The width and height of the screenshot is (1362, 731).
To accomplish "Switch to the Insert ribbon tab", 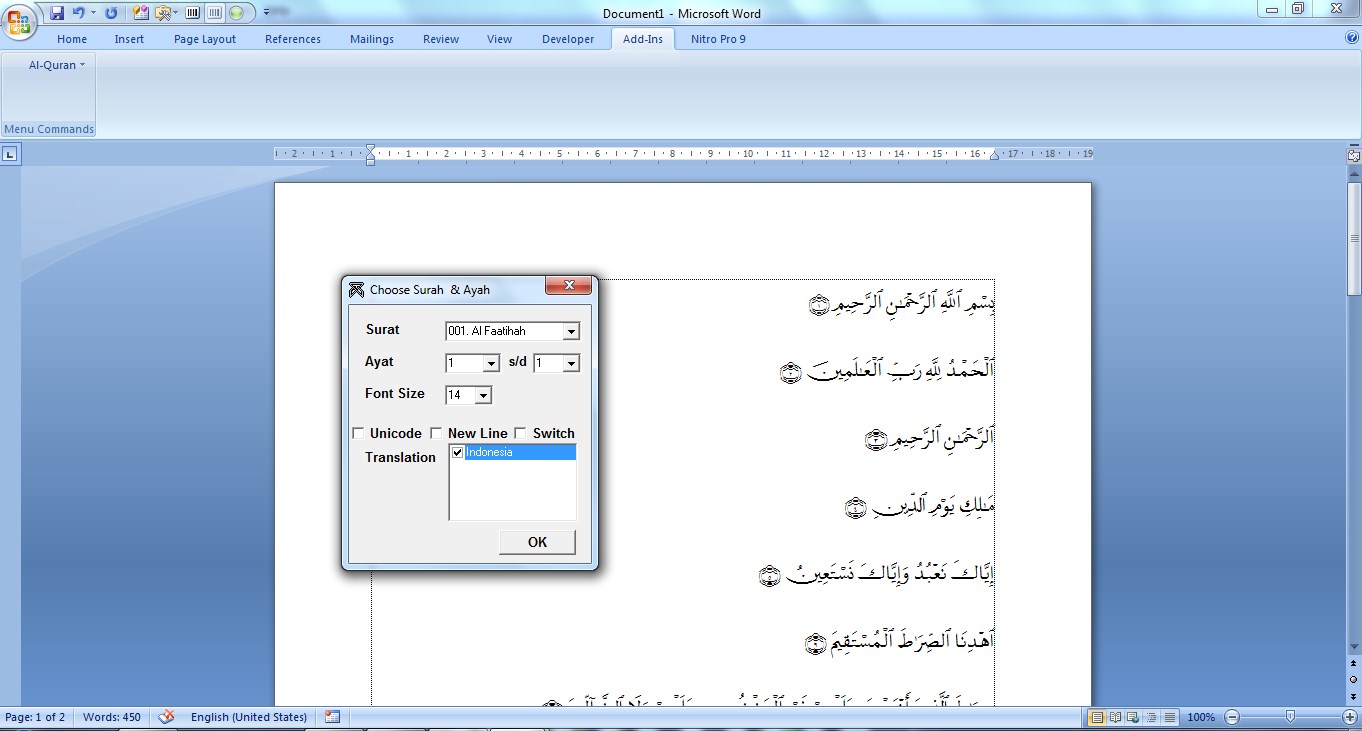I will 129,39.
